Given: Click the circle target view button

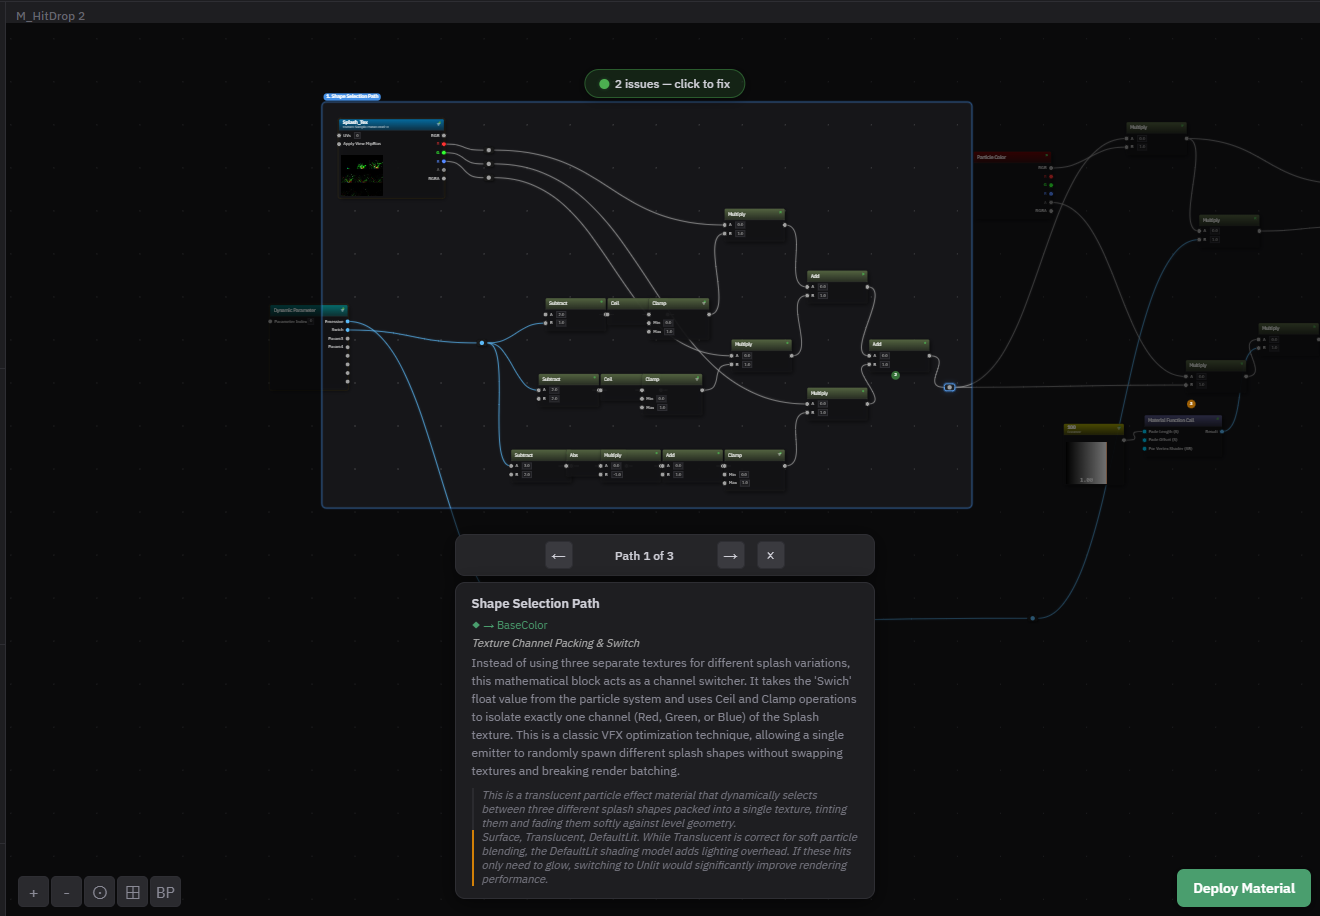Looking at the screenshot, I should click(100, 893).
